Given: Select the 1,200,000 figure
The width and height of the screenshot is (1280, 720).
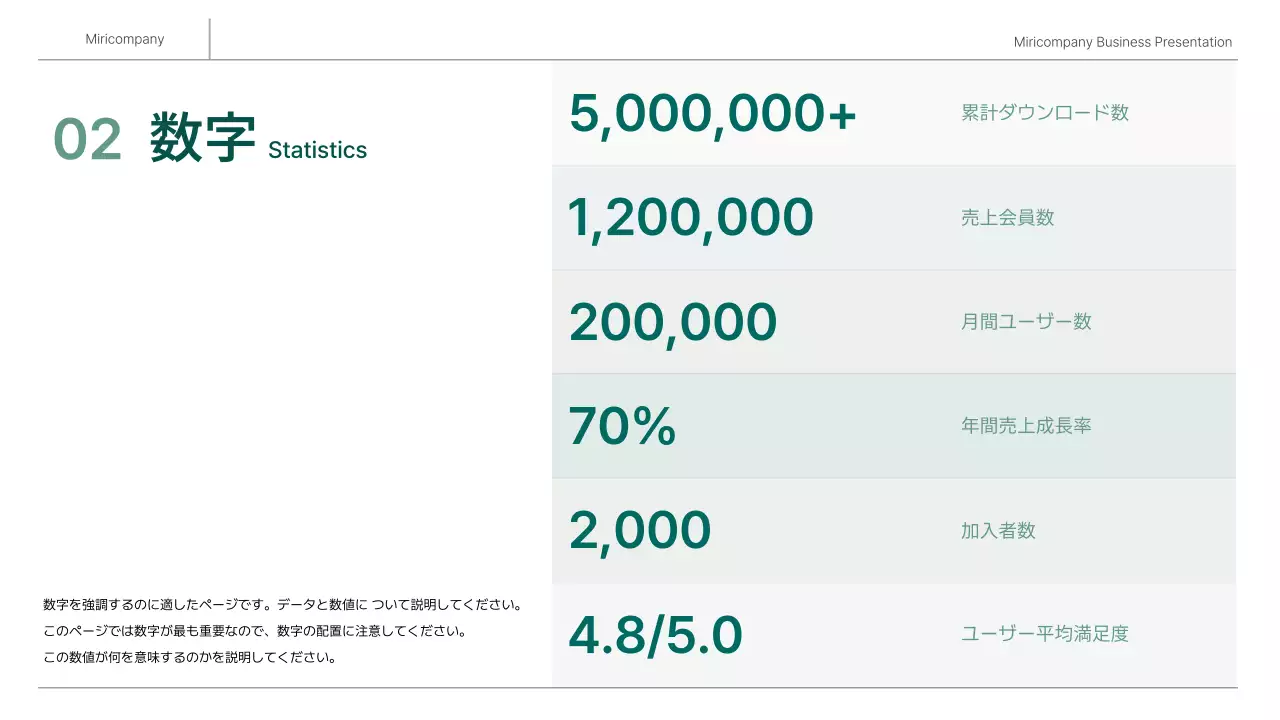Looking at the screenshot, I should click(x=690, y=218).
